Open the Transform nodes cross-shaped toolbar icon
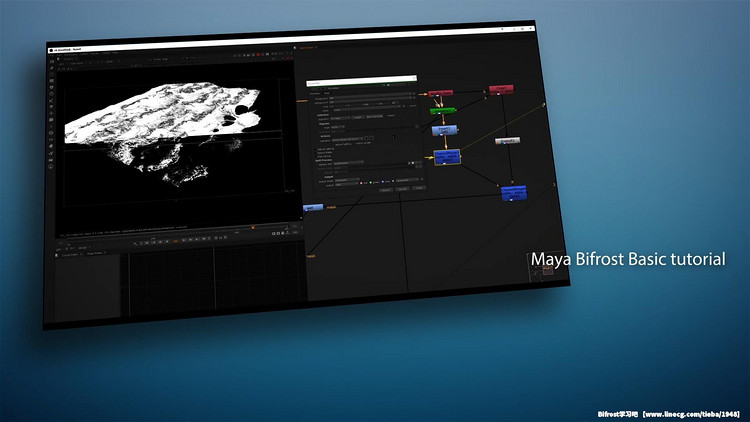The width and height of the screenshot is (750, 422). tap(51, 113)
